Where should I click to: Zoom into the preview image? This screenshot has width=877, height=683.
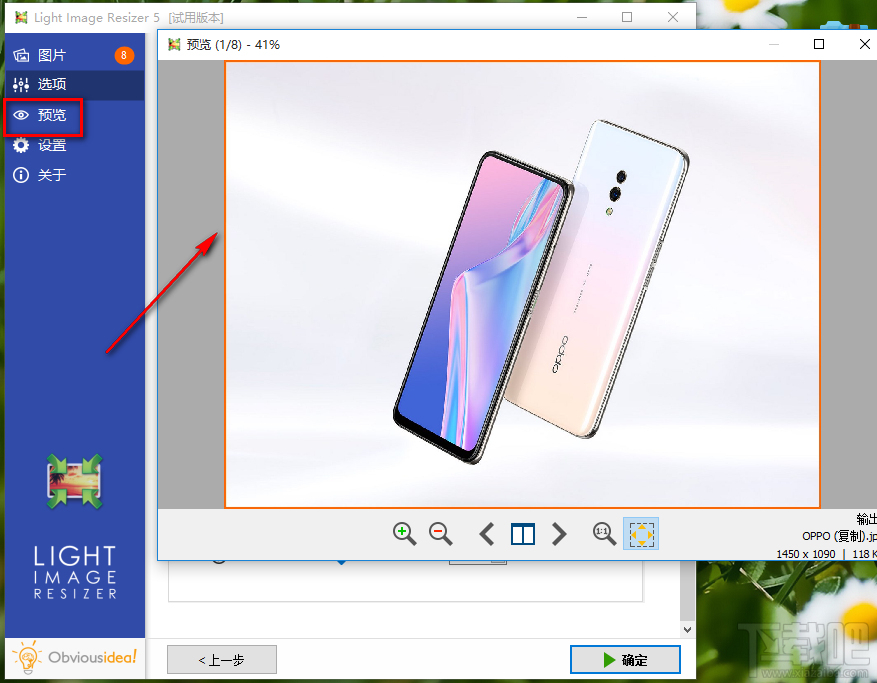405,533
